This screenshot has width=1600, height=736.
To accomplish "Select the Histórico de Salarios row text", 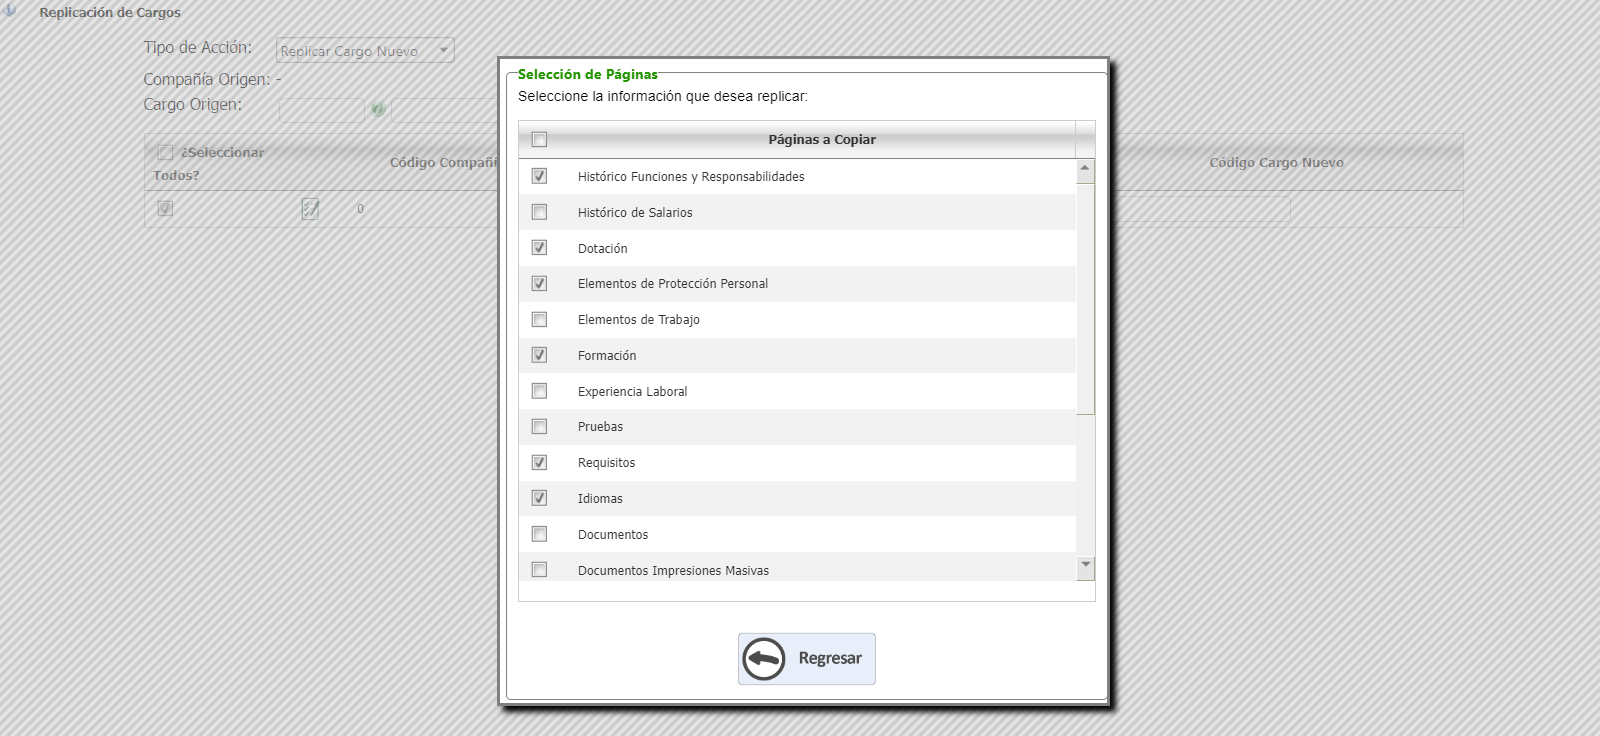I will (635, 213).
